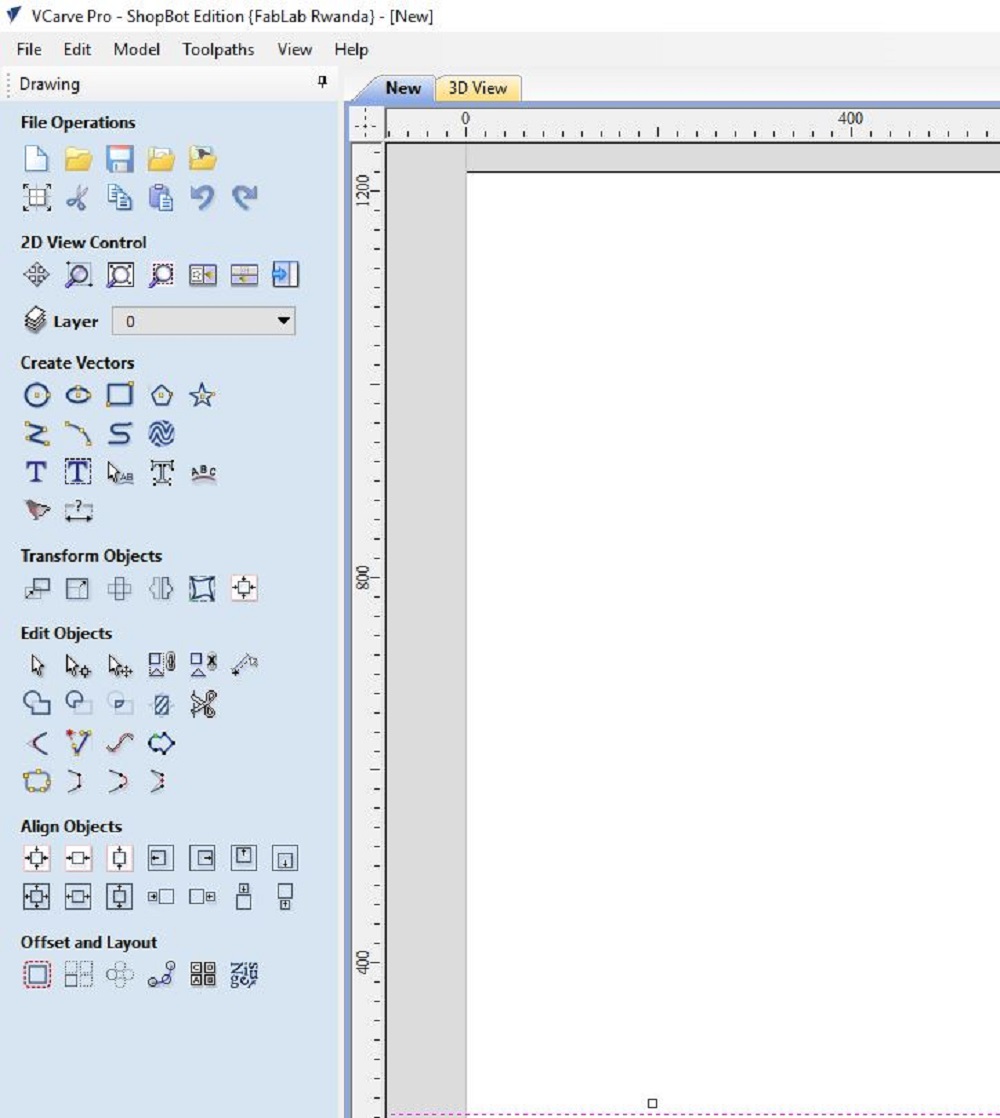Save the file with floppy icon
The width and height of the screenshot is (1000, 1118).
(x=120, y=158)
